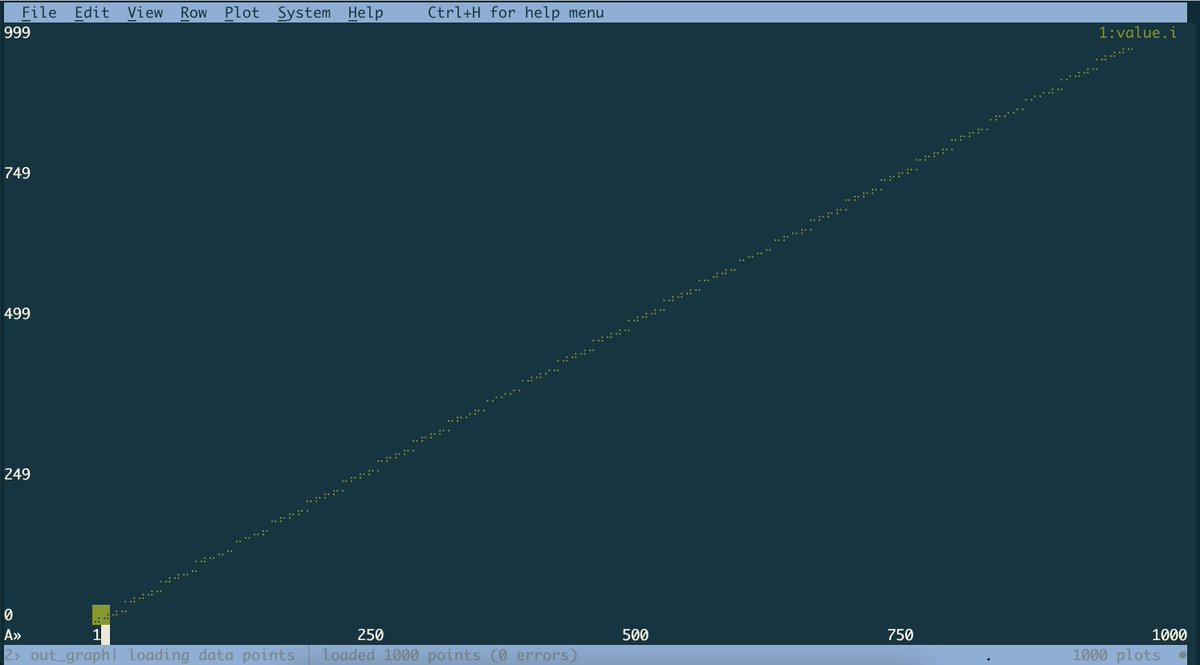This screenshot has width=1200, height=665.
Task: Click the 'loaded 1000 points (0 errors)' status
Action: pos(450,655)
